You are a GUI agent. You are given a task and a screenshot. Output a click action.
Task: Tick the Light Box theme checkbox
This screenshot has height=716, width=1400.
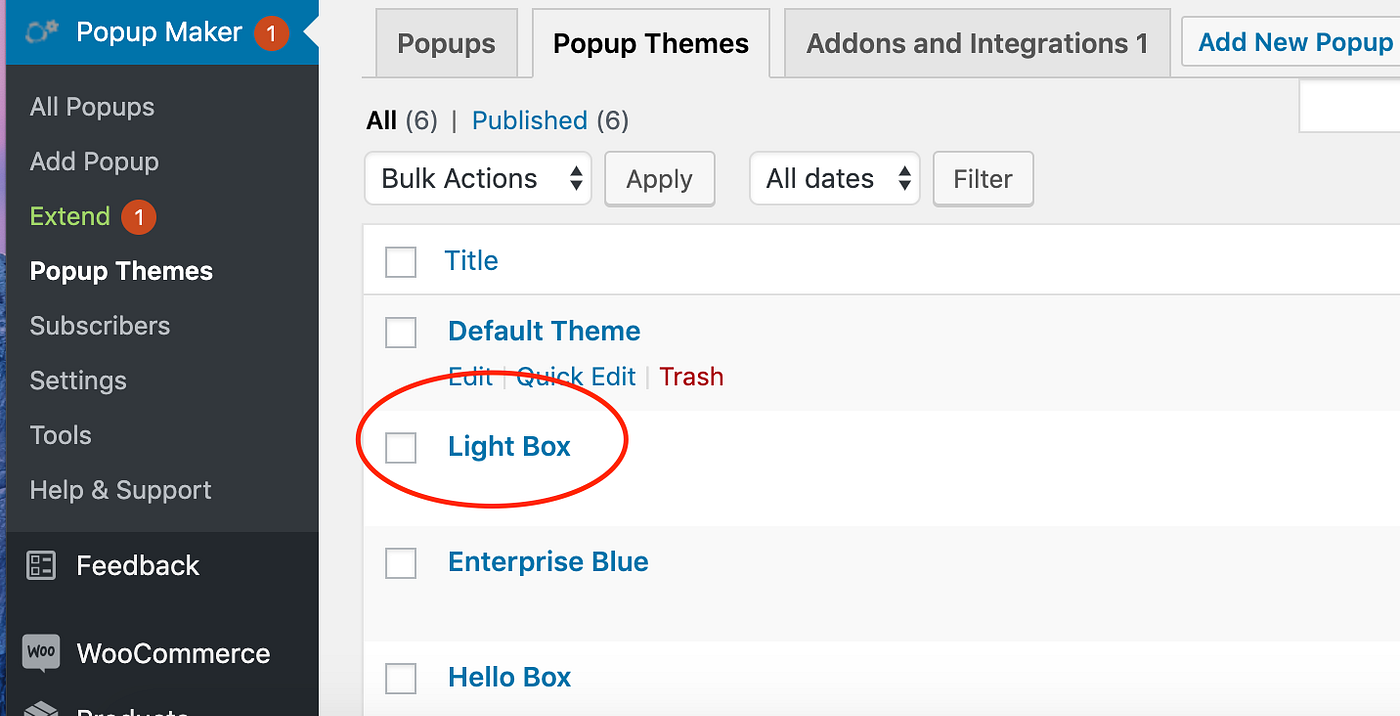coord(401,447)
